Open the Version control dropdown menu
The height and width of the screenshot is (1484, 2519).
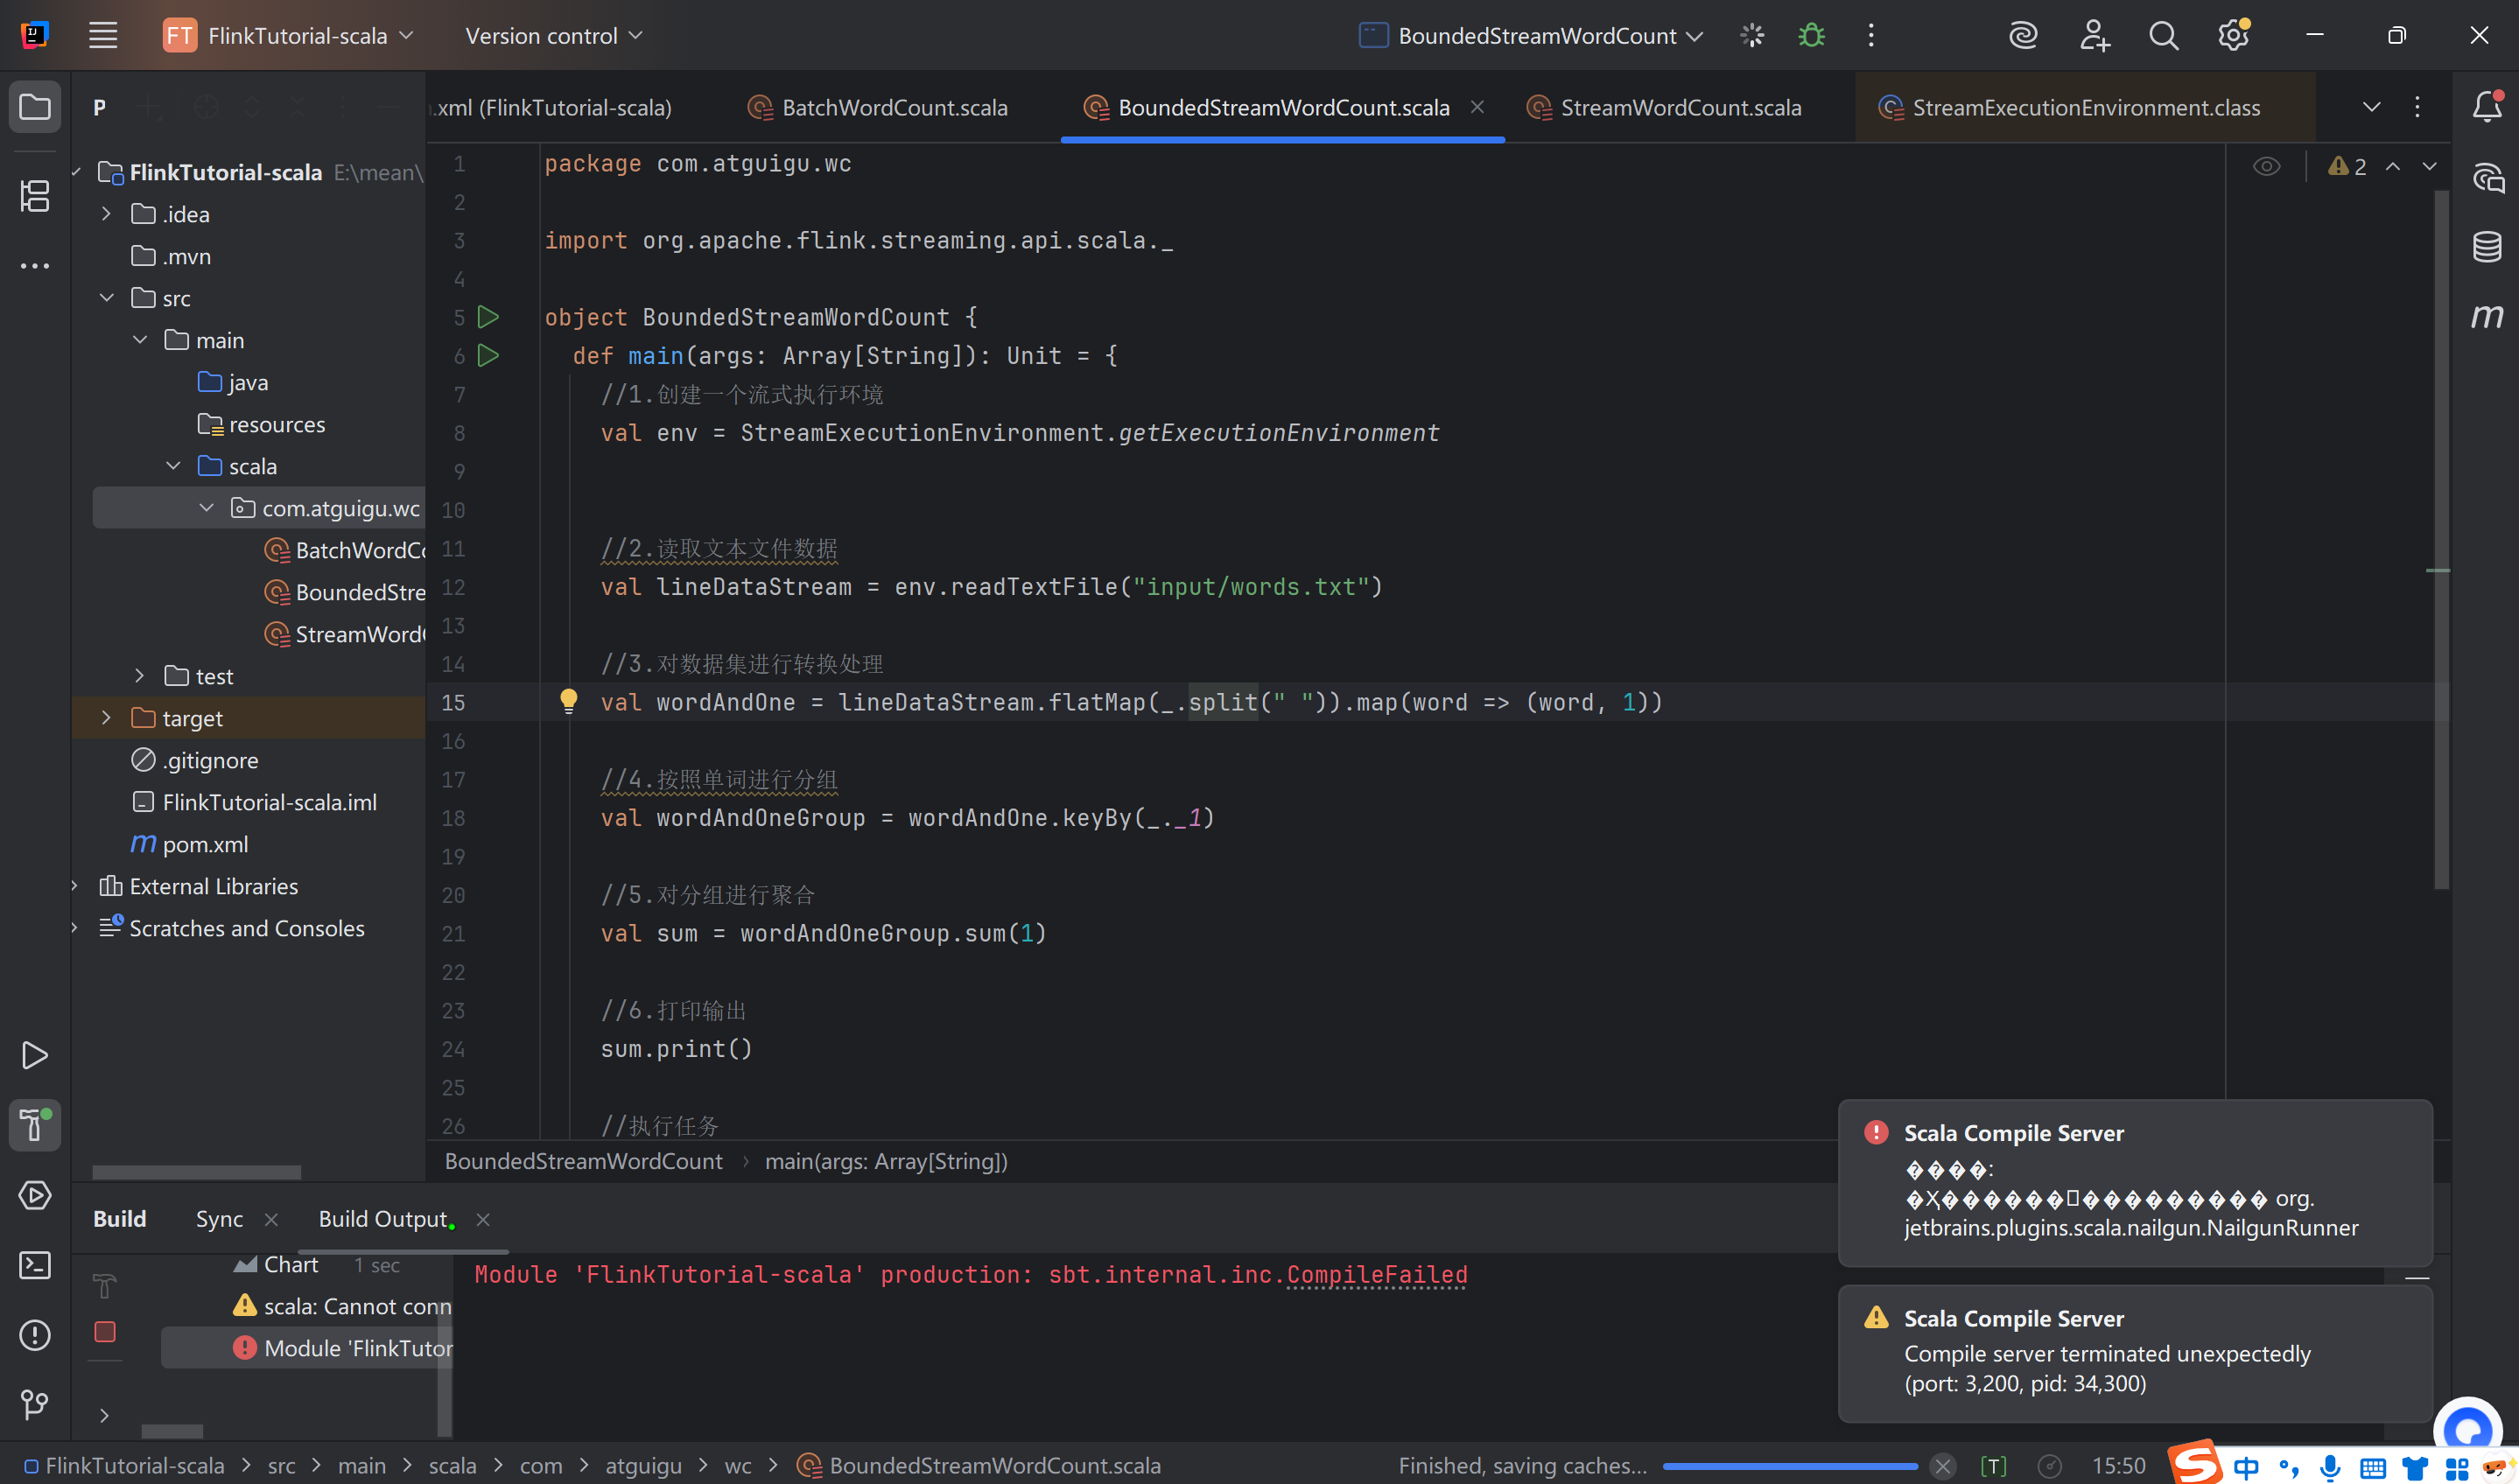pyautogui.click(x=553, y=36)
